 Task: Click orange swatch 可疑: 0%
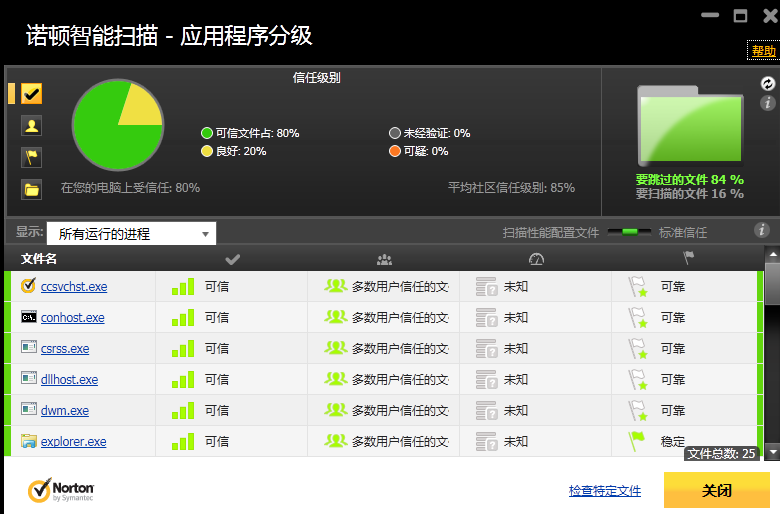pyautogui.click(x=394, y=151)
